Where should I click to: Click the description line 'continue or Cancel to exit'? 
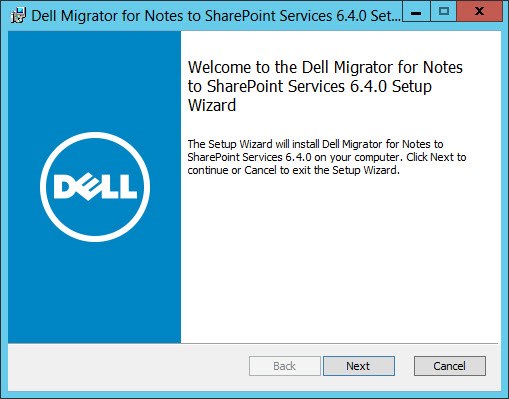click(x=293, y=170)
